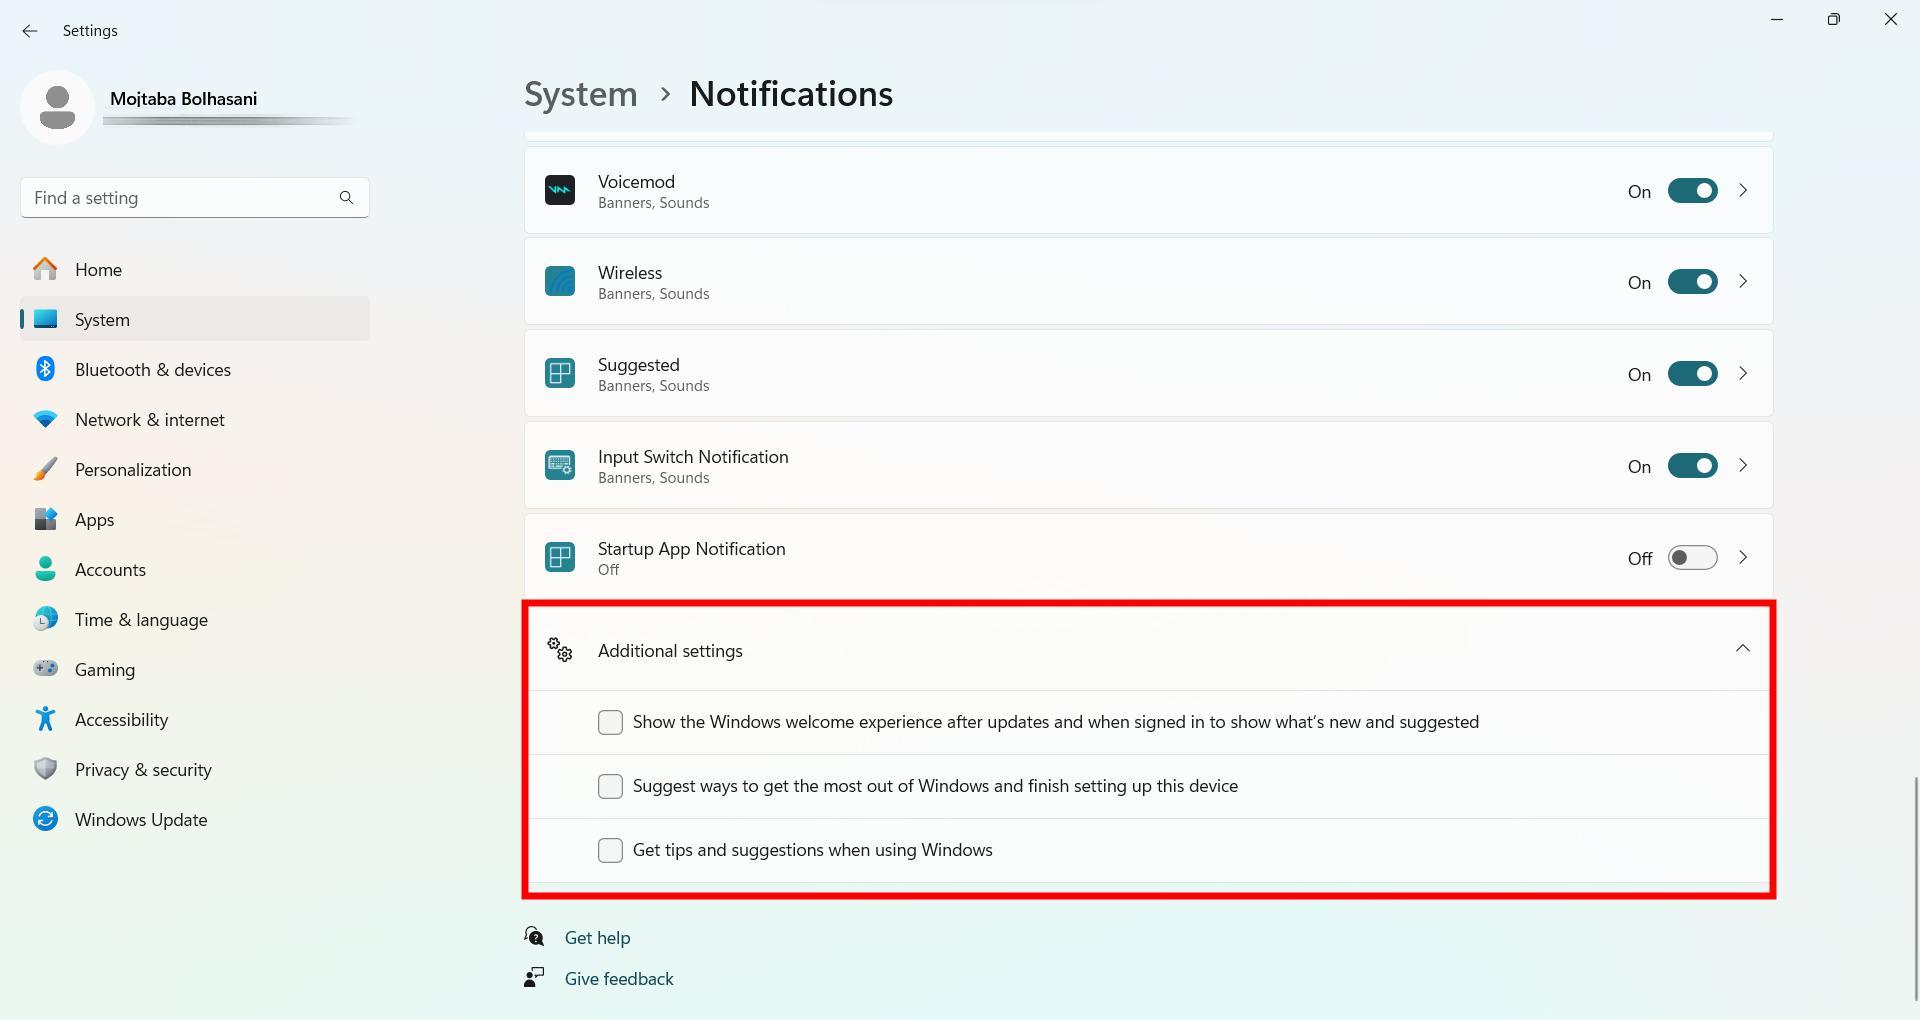Click the Additional settings gears icon
The image size is (1920, 1020).
(560, 650)
